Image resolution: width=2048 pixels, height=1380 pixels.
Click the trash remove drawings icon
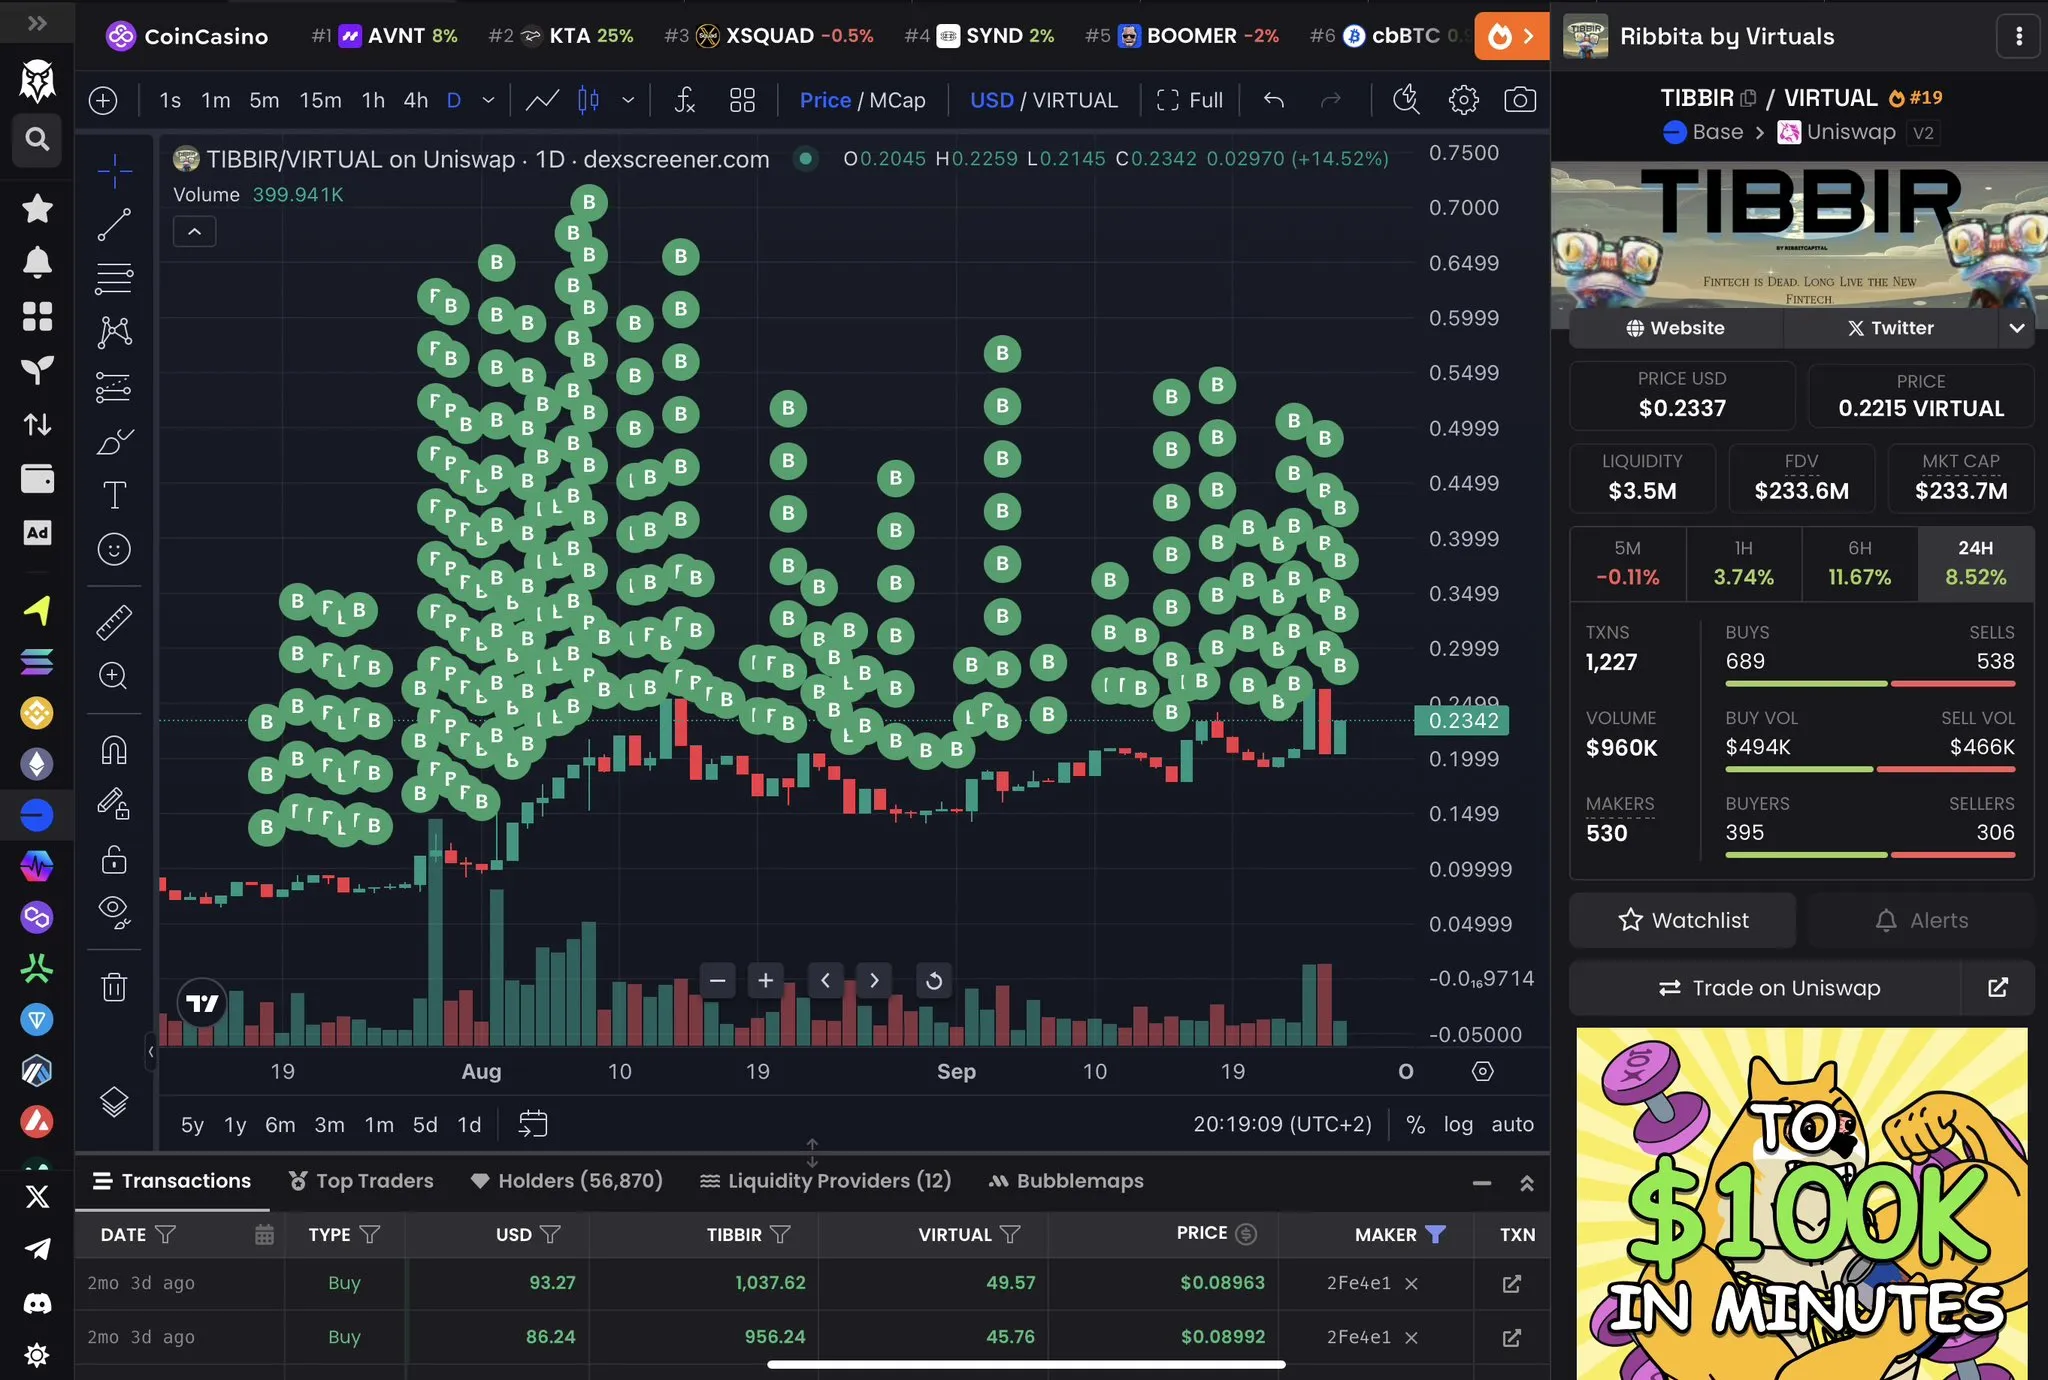(114, 987)
